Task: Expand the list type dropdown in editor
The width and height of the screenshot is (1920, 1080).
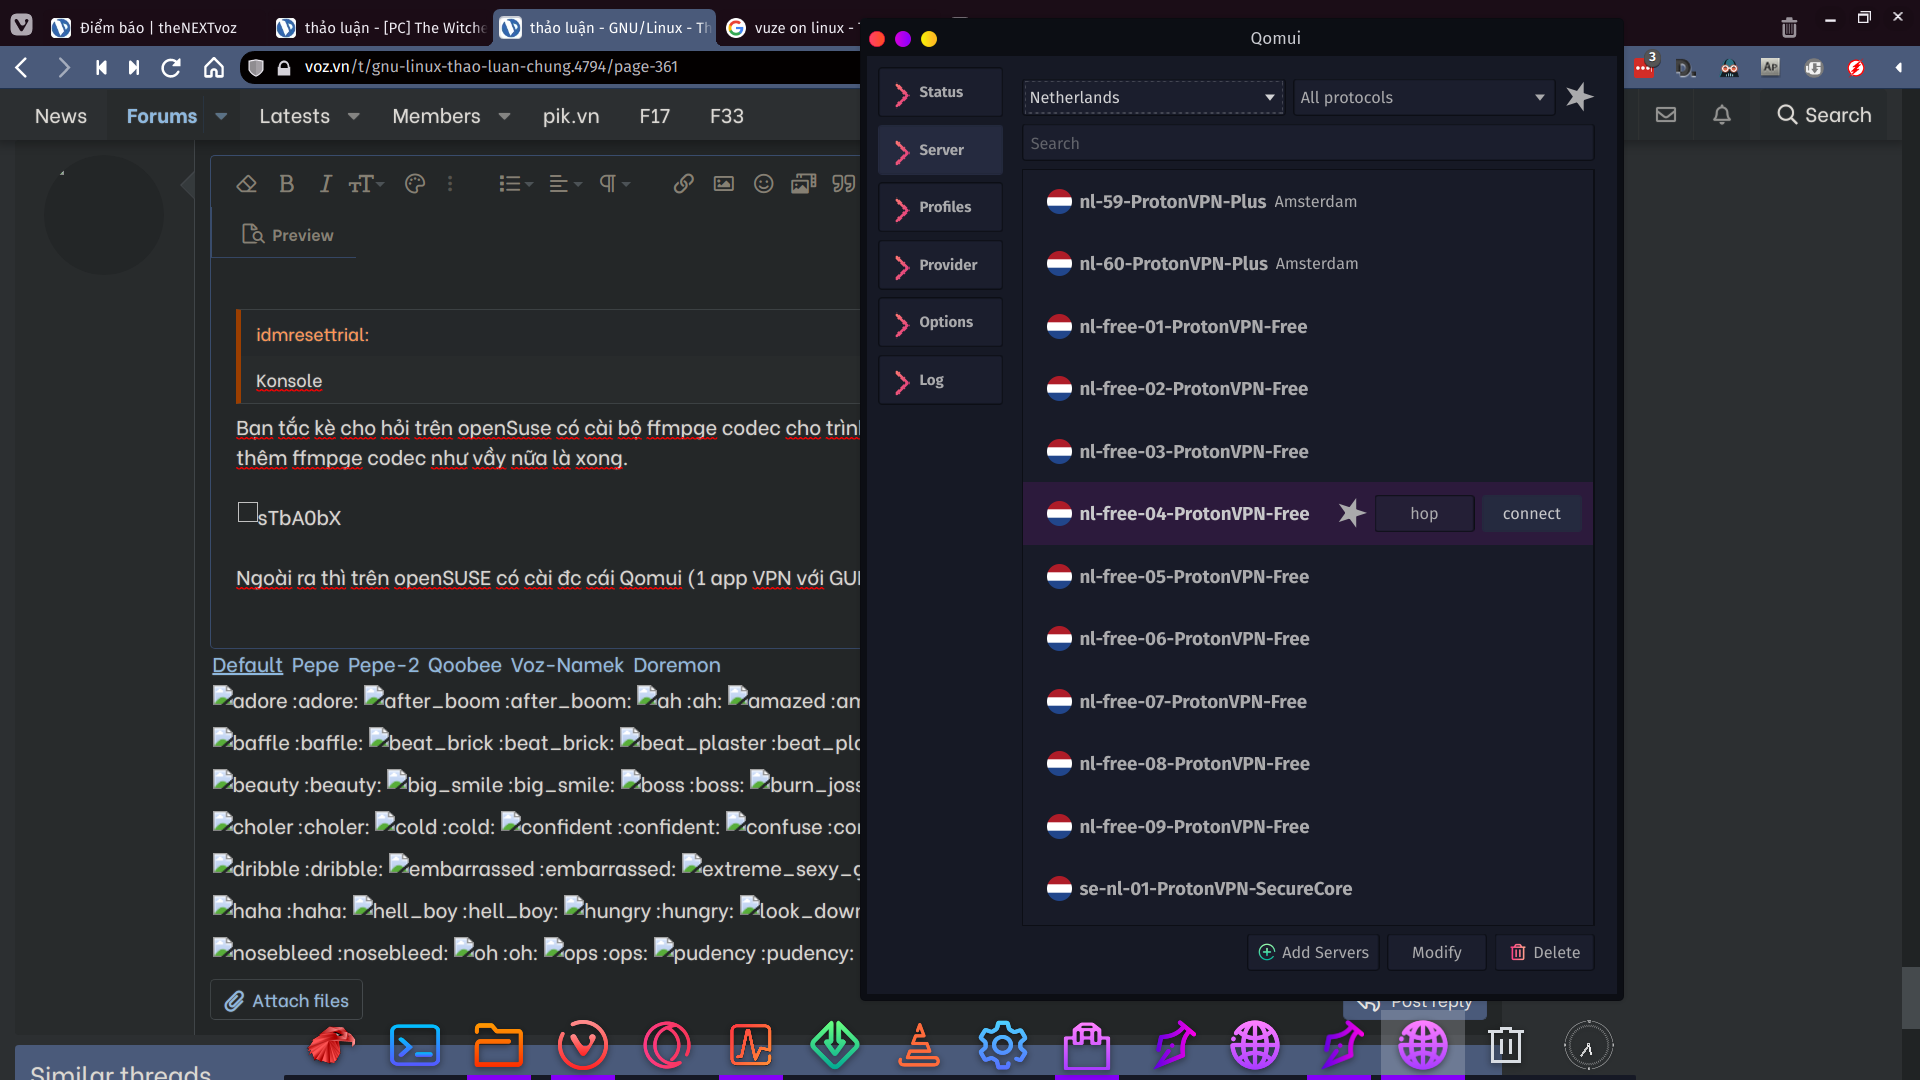Action: tap(516, 183)
